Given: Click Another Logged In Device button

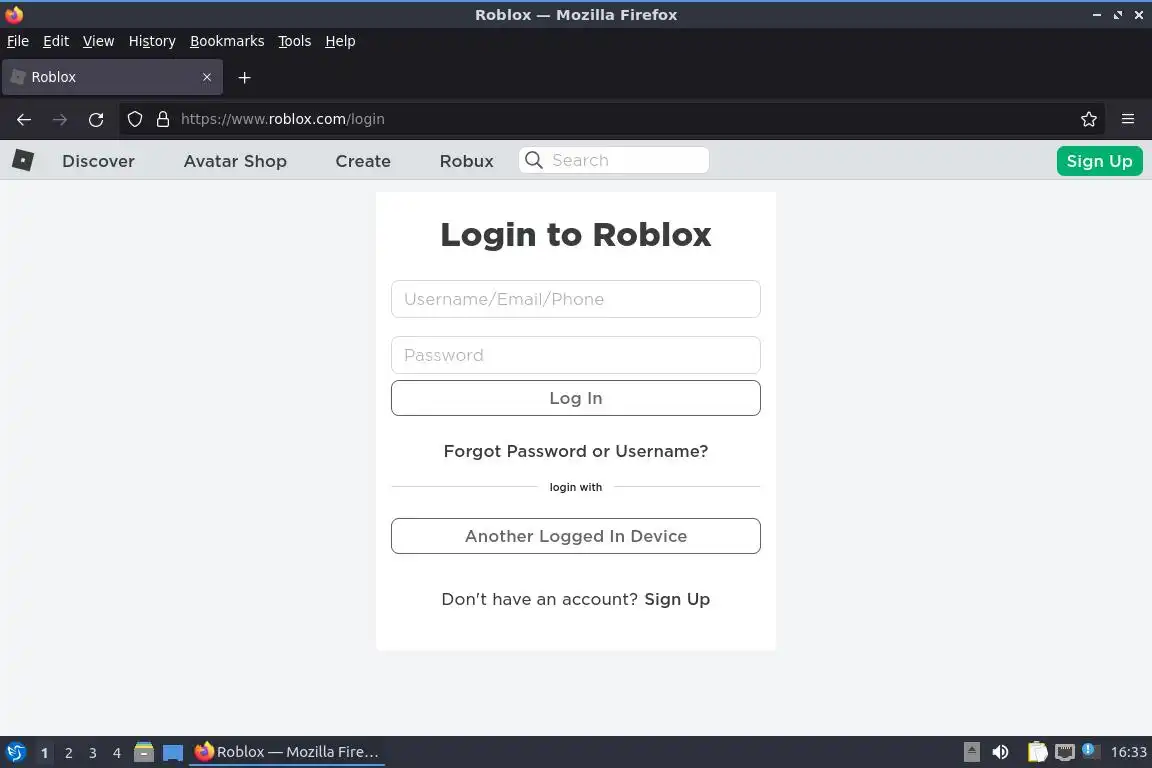Looking at the screenshot, I should (576, 536).
